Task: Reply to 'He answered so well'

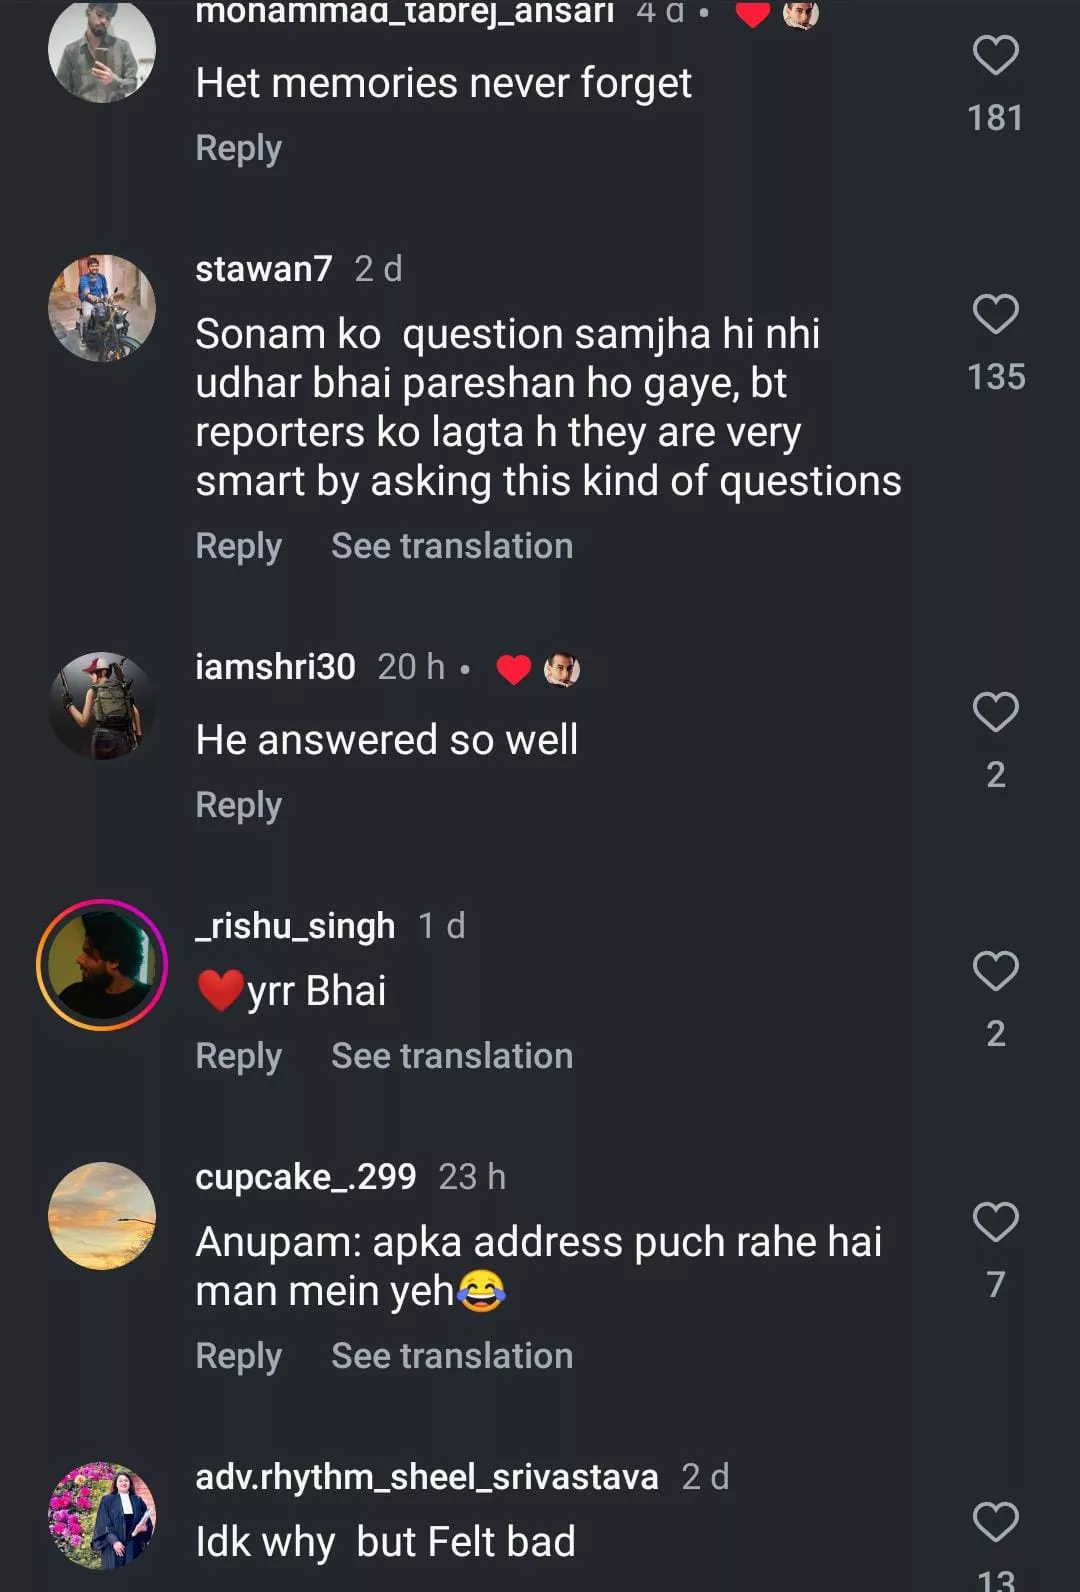Action: [238, 805]
